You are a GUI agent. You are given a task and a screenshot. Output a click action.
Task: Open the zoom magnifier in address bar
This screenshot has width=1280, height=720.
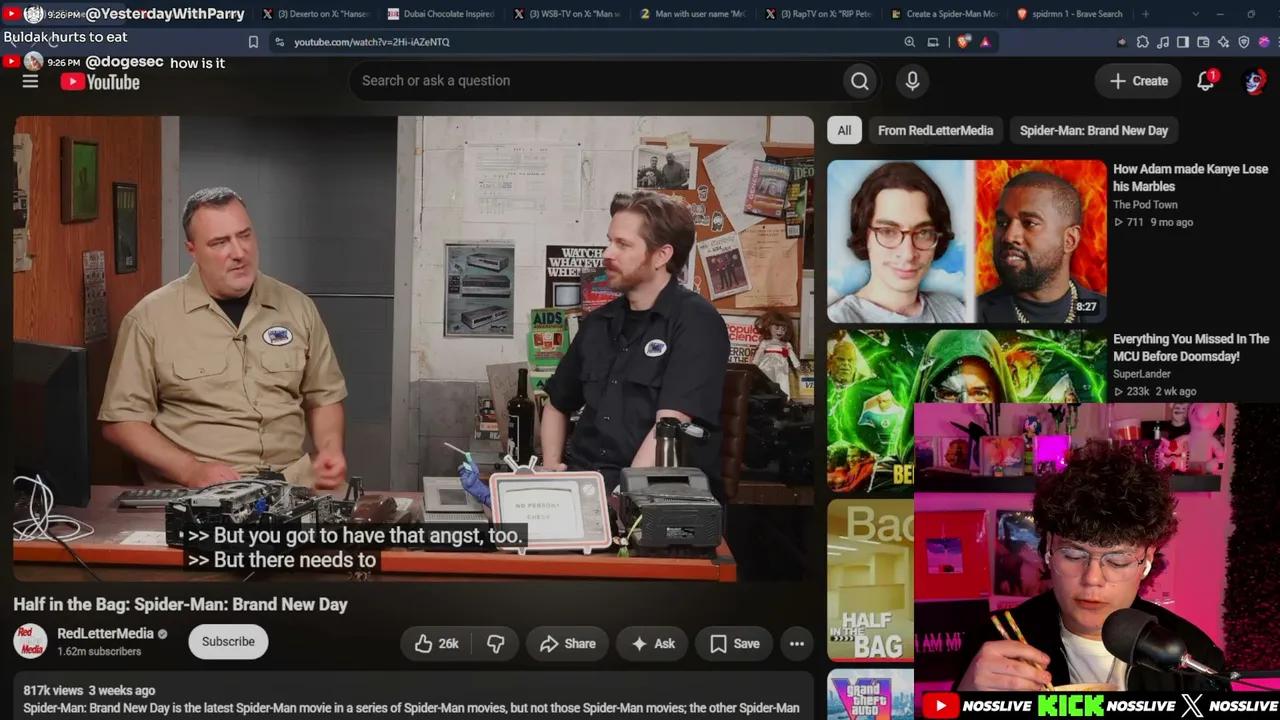909,42
